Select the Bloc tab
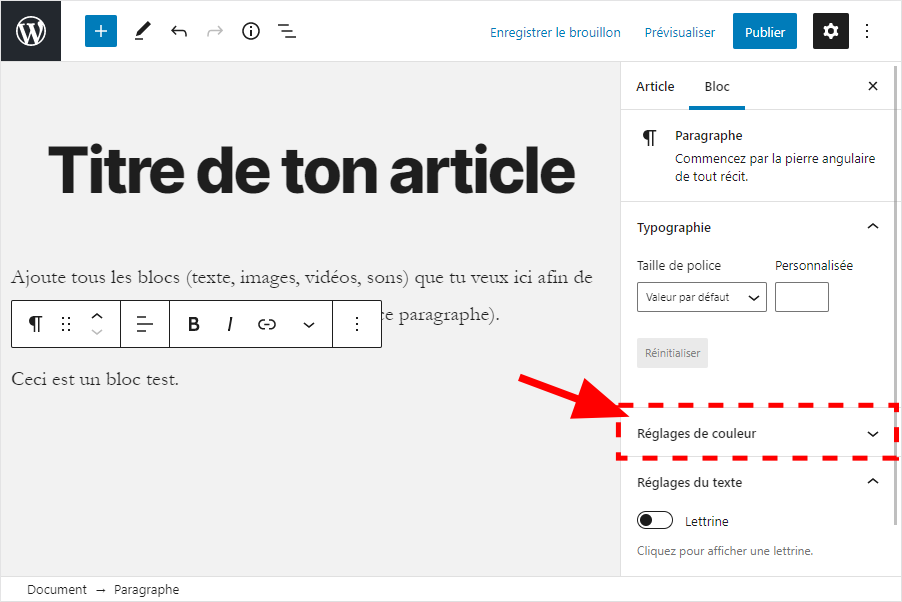902x602 pixels. 717,87
